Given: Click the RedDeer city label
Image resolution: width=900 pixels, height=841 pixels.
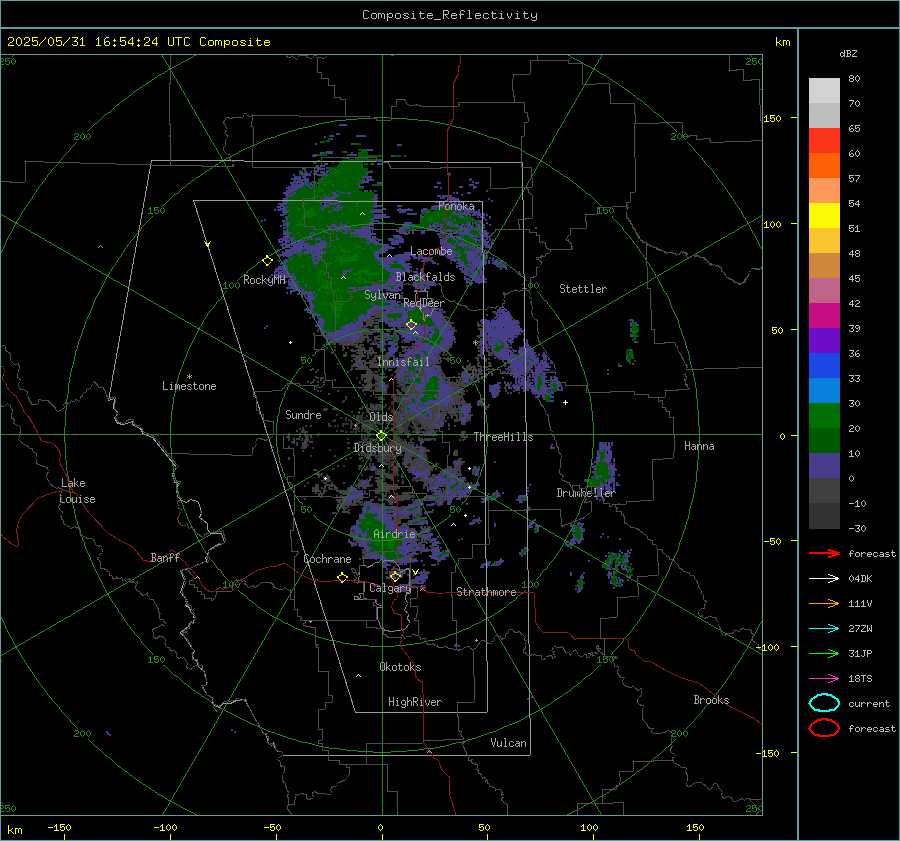Looking at the screenshot, I should (x=424, y=303).
